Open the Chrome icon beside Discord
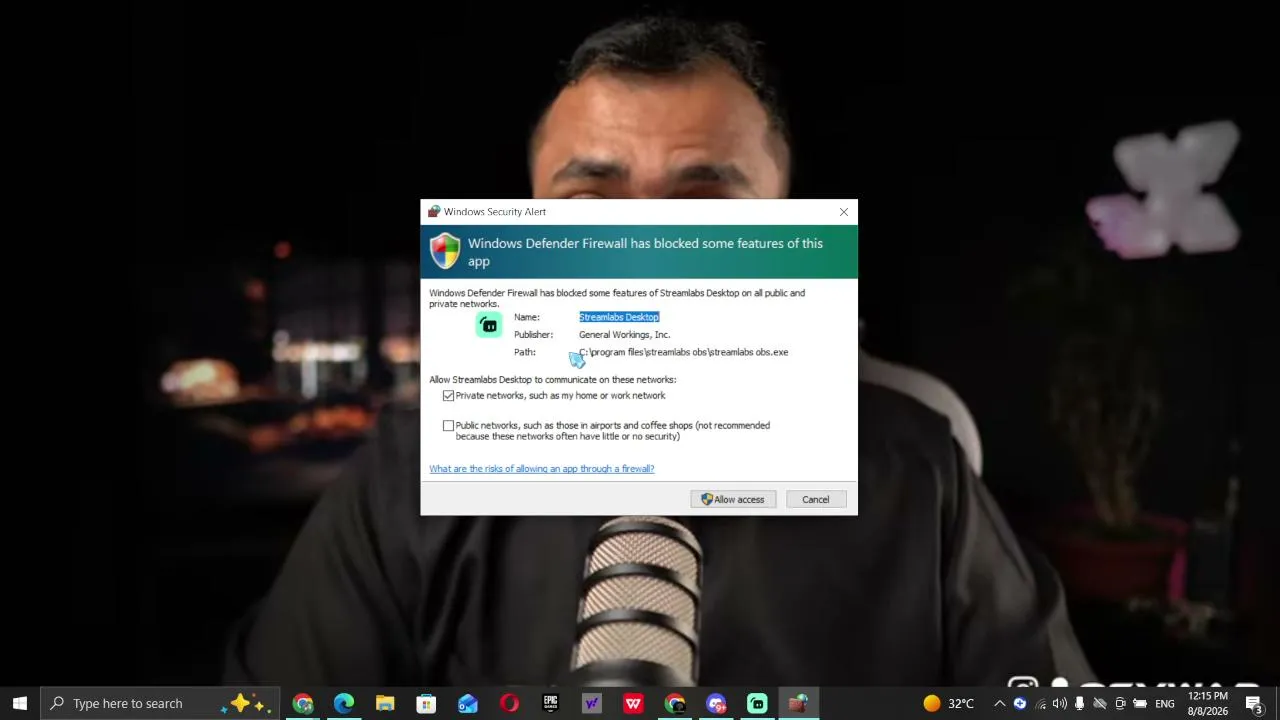The image size is (1280, 720). (675, 703)
